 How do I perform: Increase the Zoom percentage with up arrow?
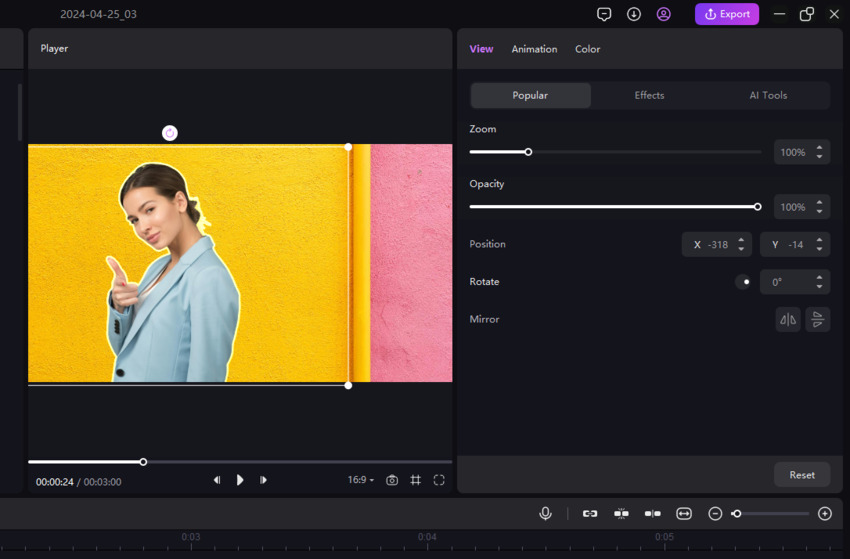point(819,148)
